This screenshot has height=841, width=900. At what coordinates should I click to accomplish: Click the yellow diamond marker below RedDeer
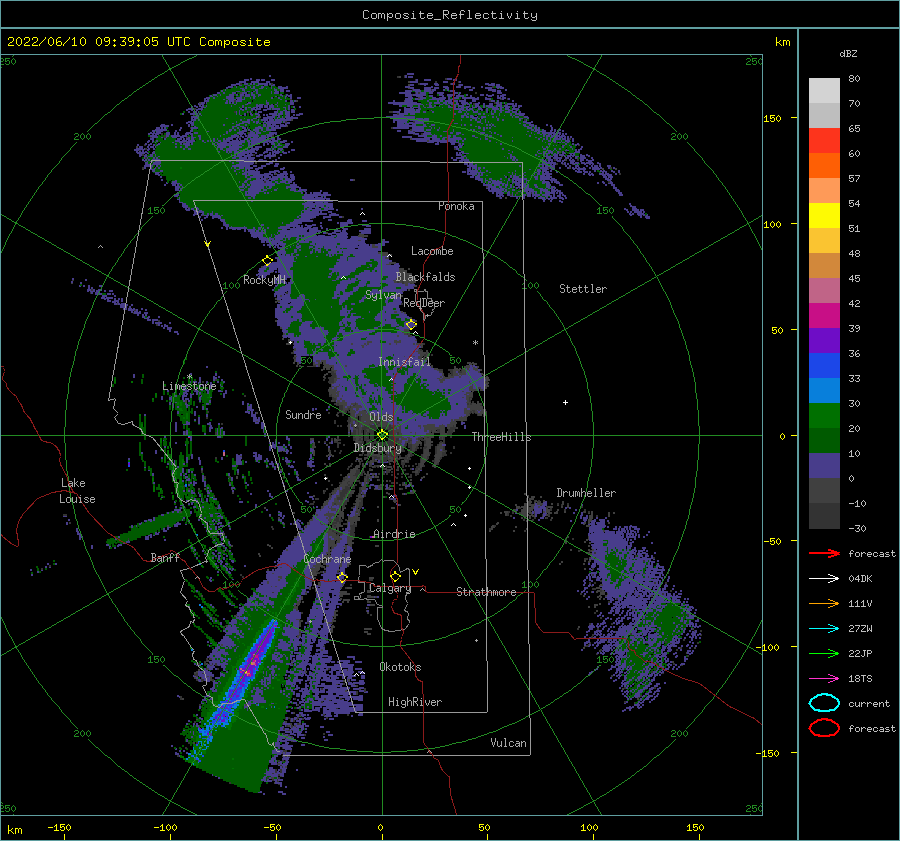pyautogui.click(x=412, y=324)
